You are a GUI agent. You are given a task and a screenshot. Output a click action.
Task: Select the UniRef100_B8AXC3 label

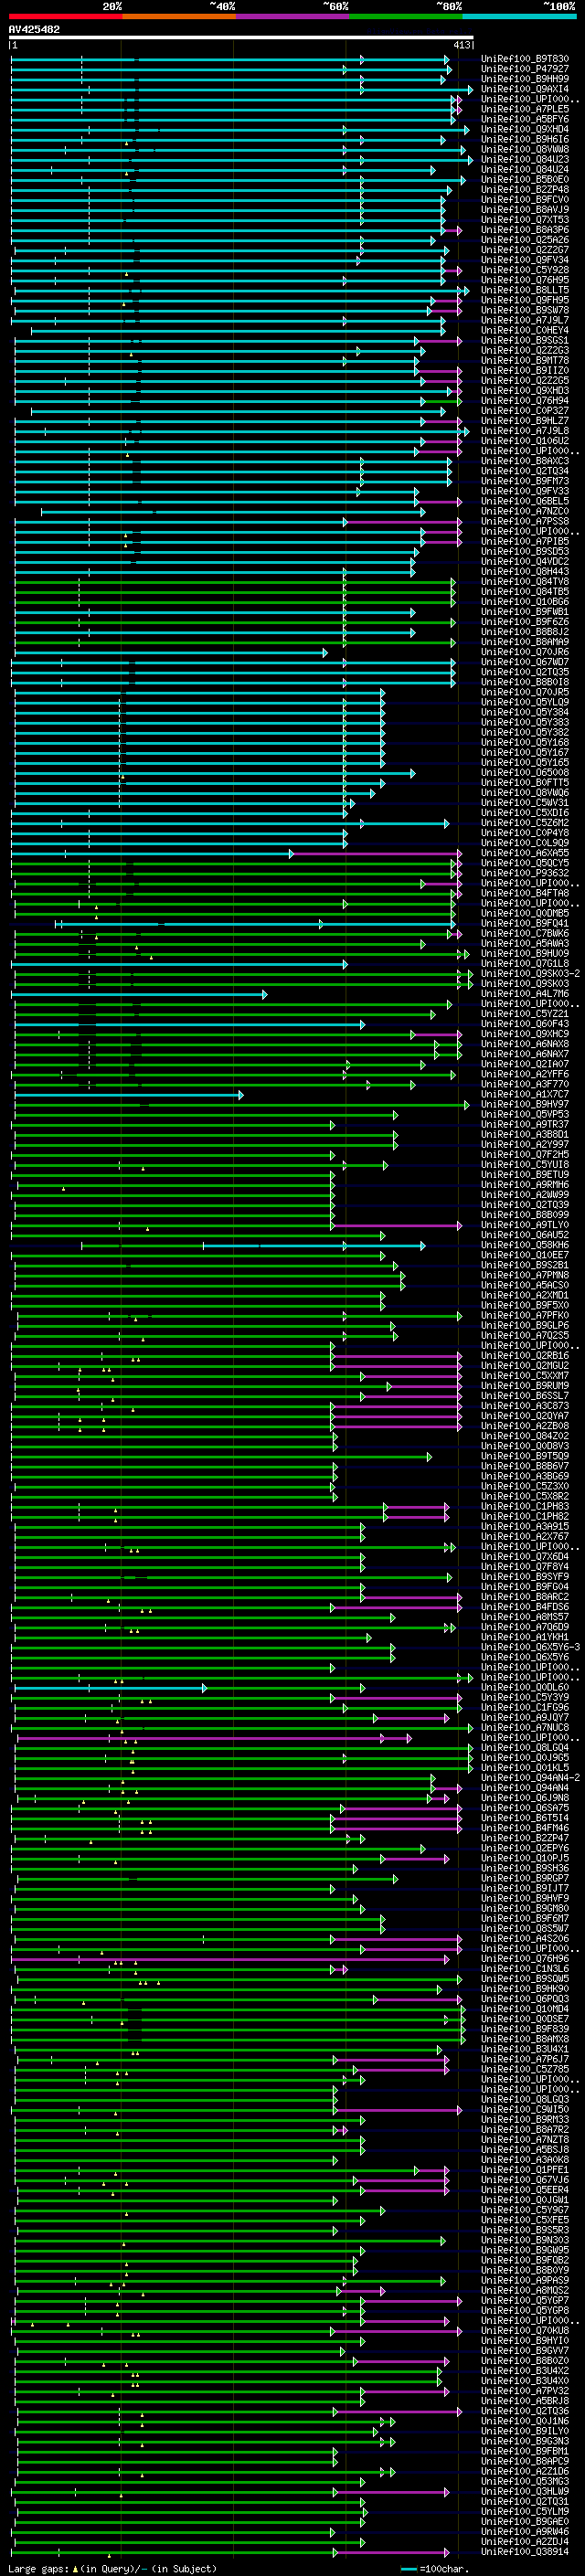(525, 461)
